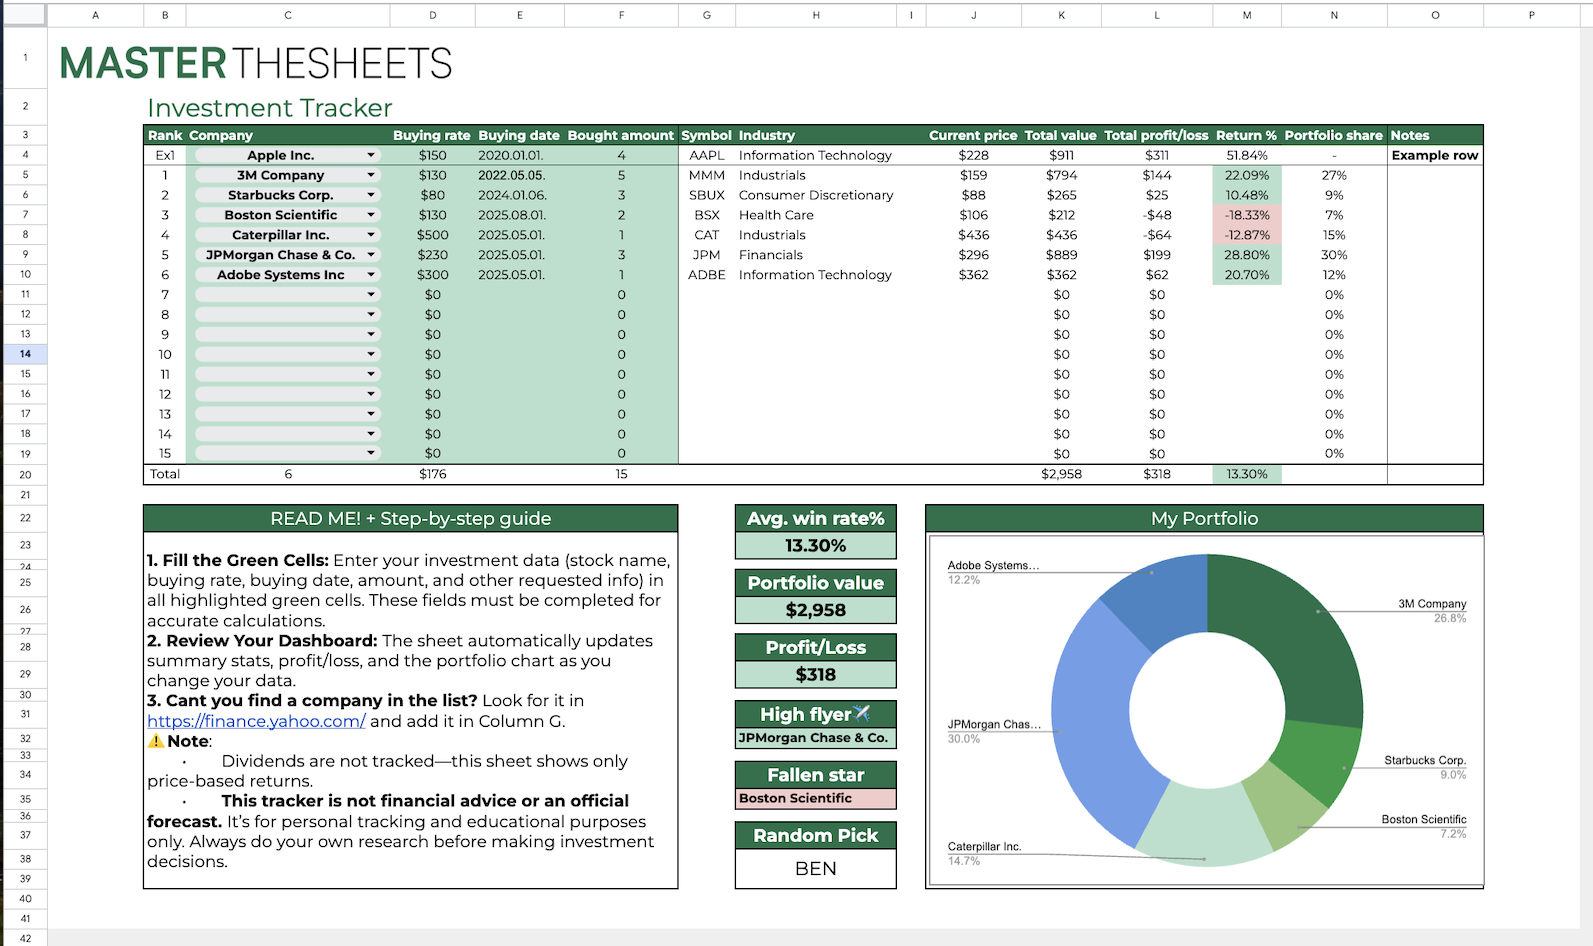Click the My Portfolio chart title
1593x946 pixels.
1204,518
